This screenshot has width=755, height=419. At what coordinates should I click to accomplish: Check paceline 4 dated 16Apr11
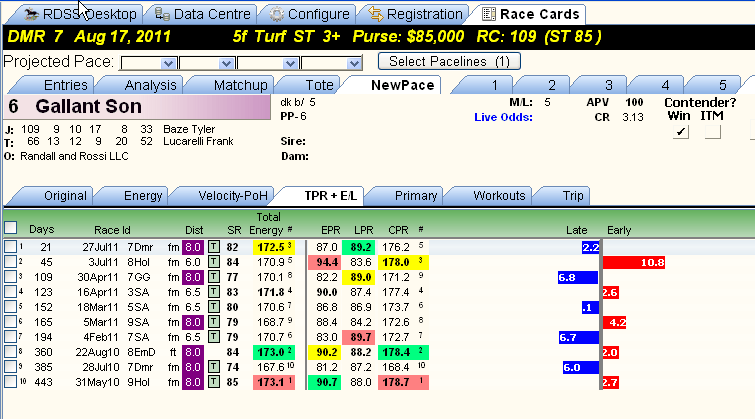coord(10,292)
